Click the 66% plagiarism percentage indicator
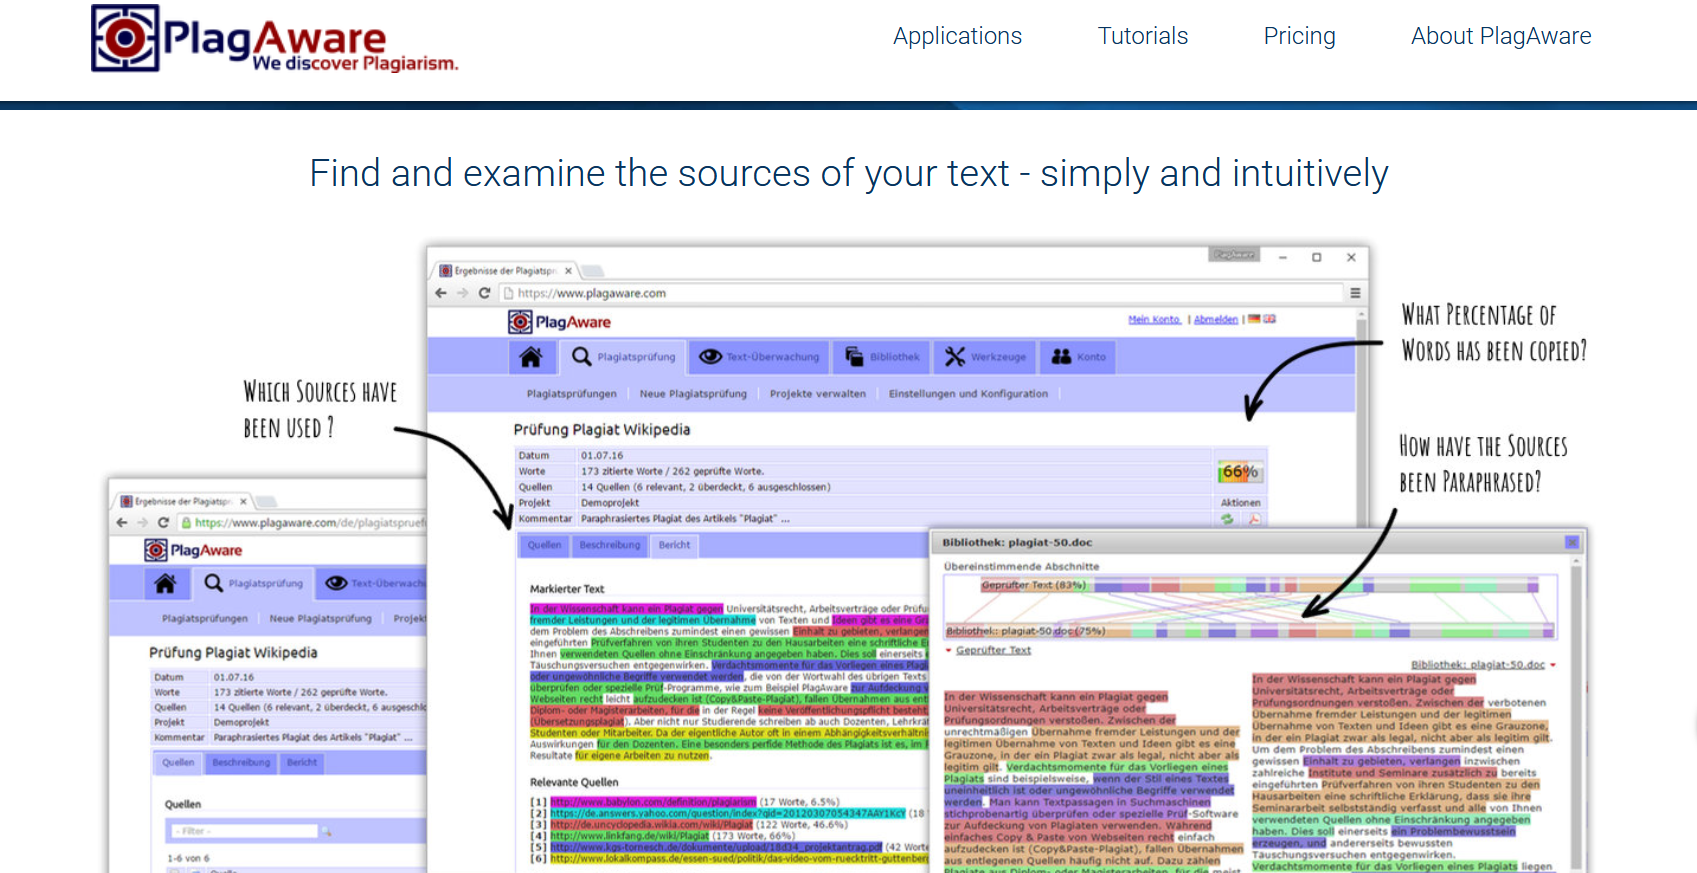The image size is (1697, 873). [1239, 472]
